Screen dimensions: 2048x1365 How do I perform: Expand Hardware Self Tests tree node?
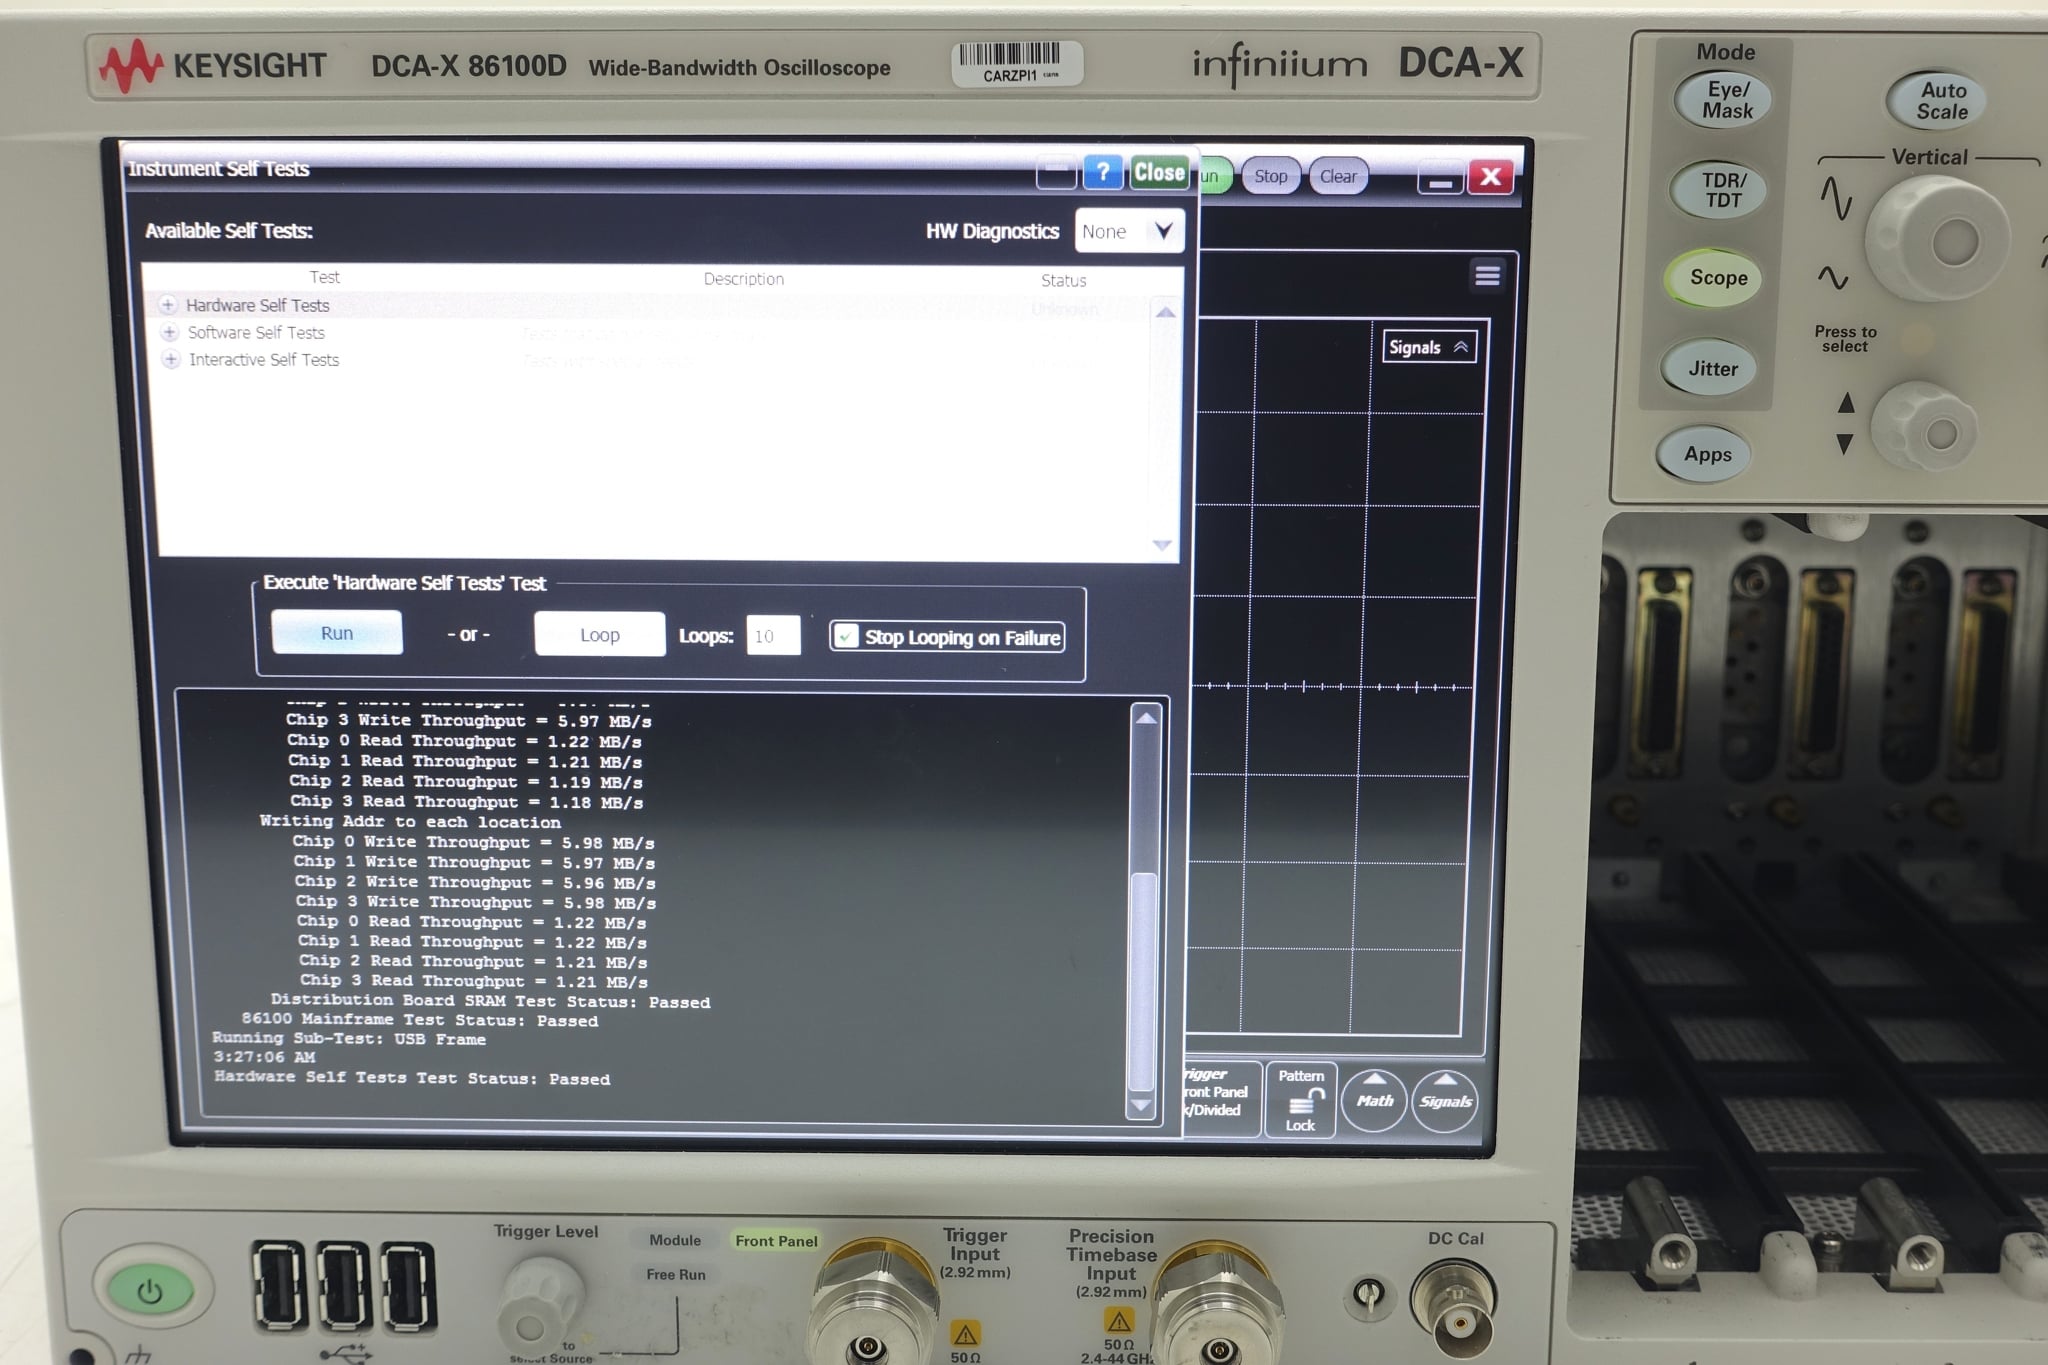click(x=168, y=304)
